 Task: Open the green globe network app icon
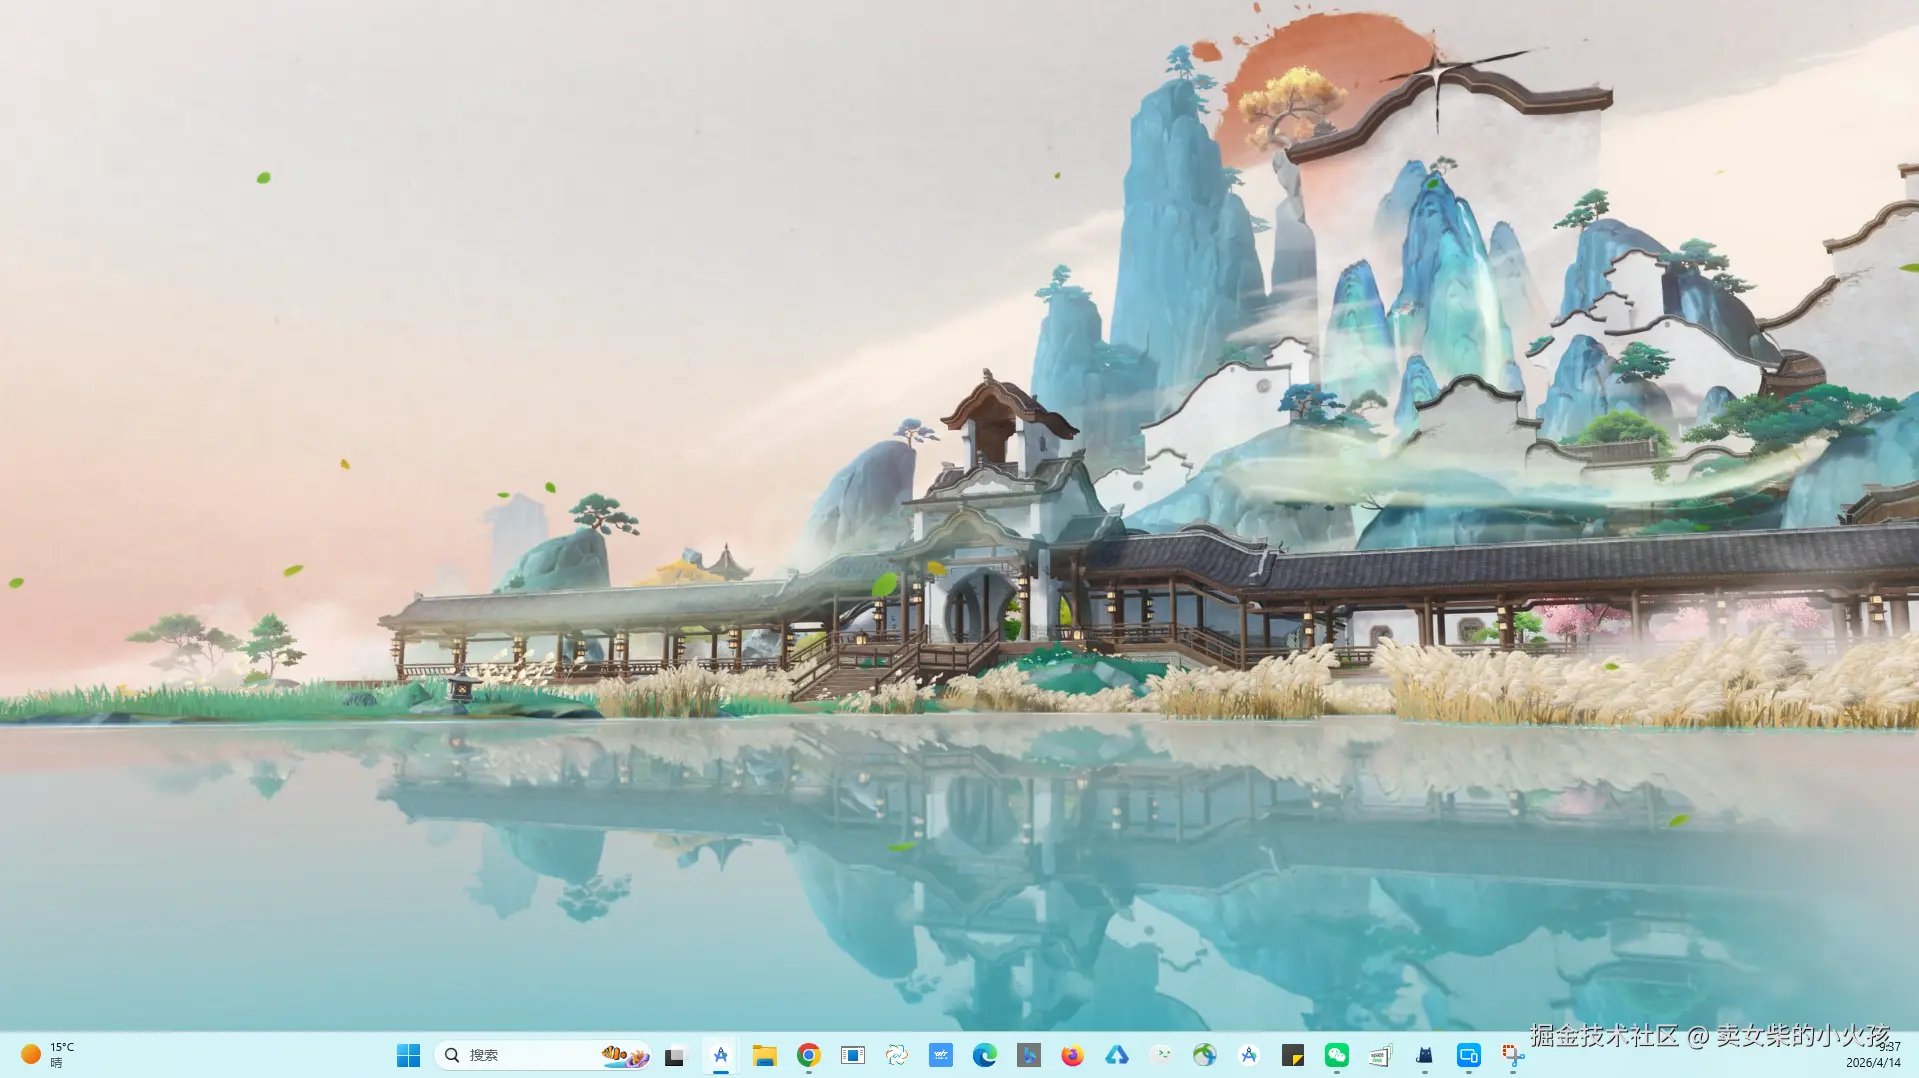(x=1205, y=1055)
